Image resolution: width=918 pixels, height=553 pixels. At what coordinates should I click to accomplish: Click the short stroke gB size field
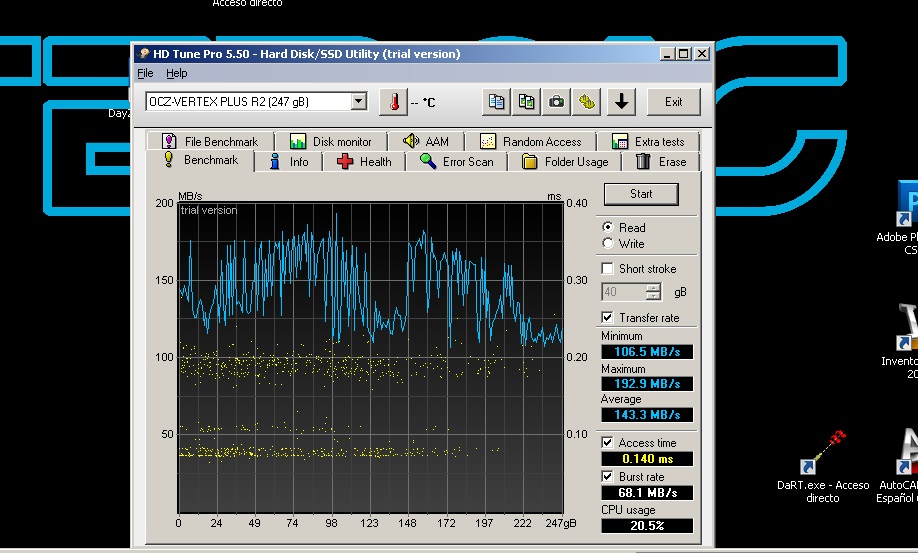[623, 292]
